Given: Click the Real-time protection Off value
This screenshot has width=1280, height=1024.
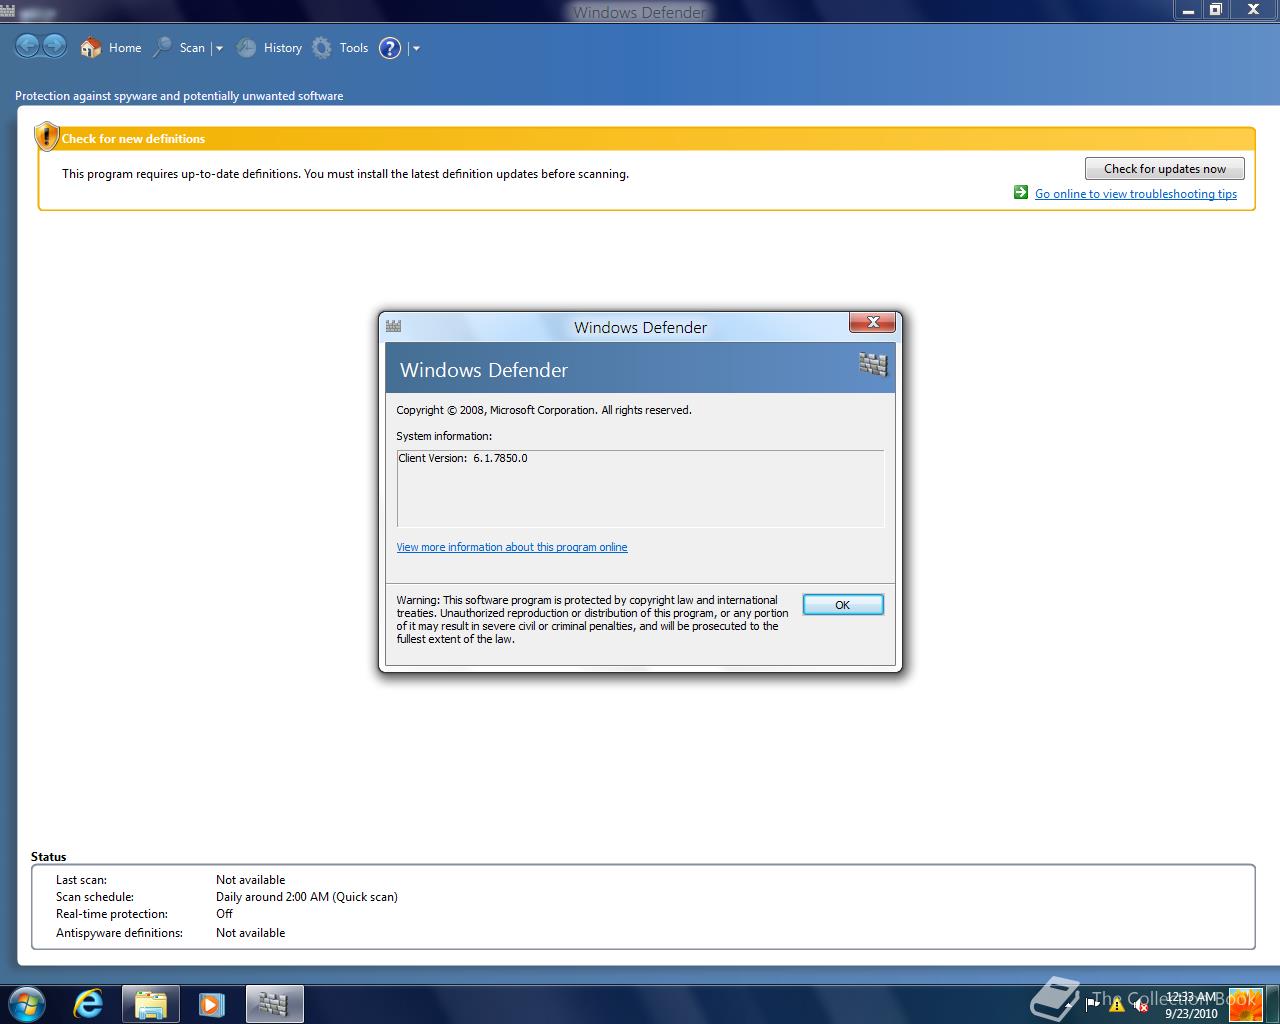Looking at the screenshot, I should (224, 914).
